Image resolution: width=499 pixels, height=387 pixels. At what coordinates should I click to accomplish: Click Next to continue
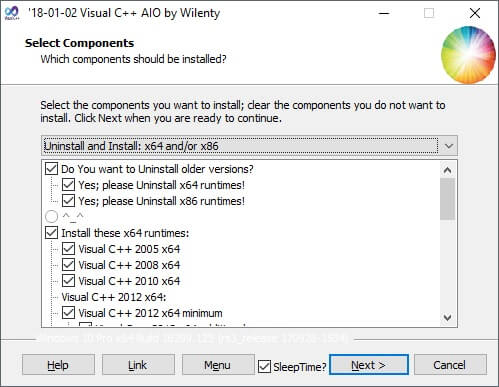coord(369,365)
